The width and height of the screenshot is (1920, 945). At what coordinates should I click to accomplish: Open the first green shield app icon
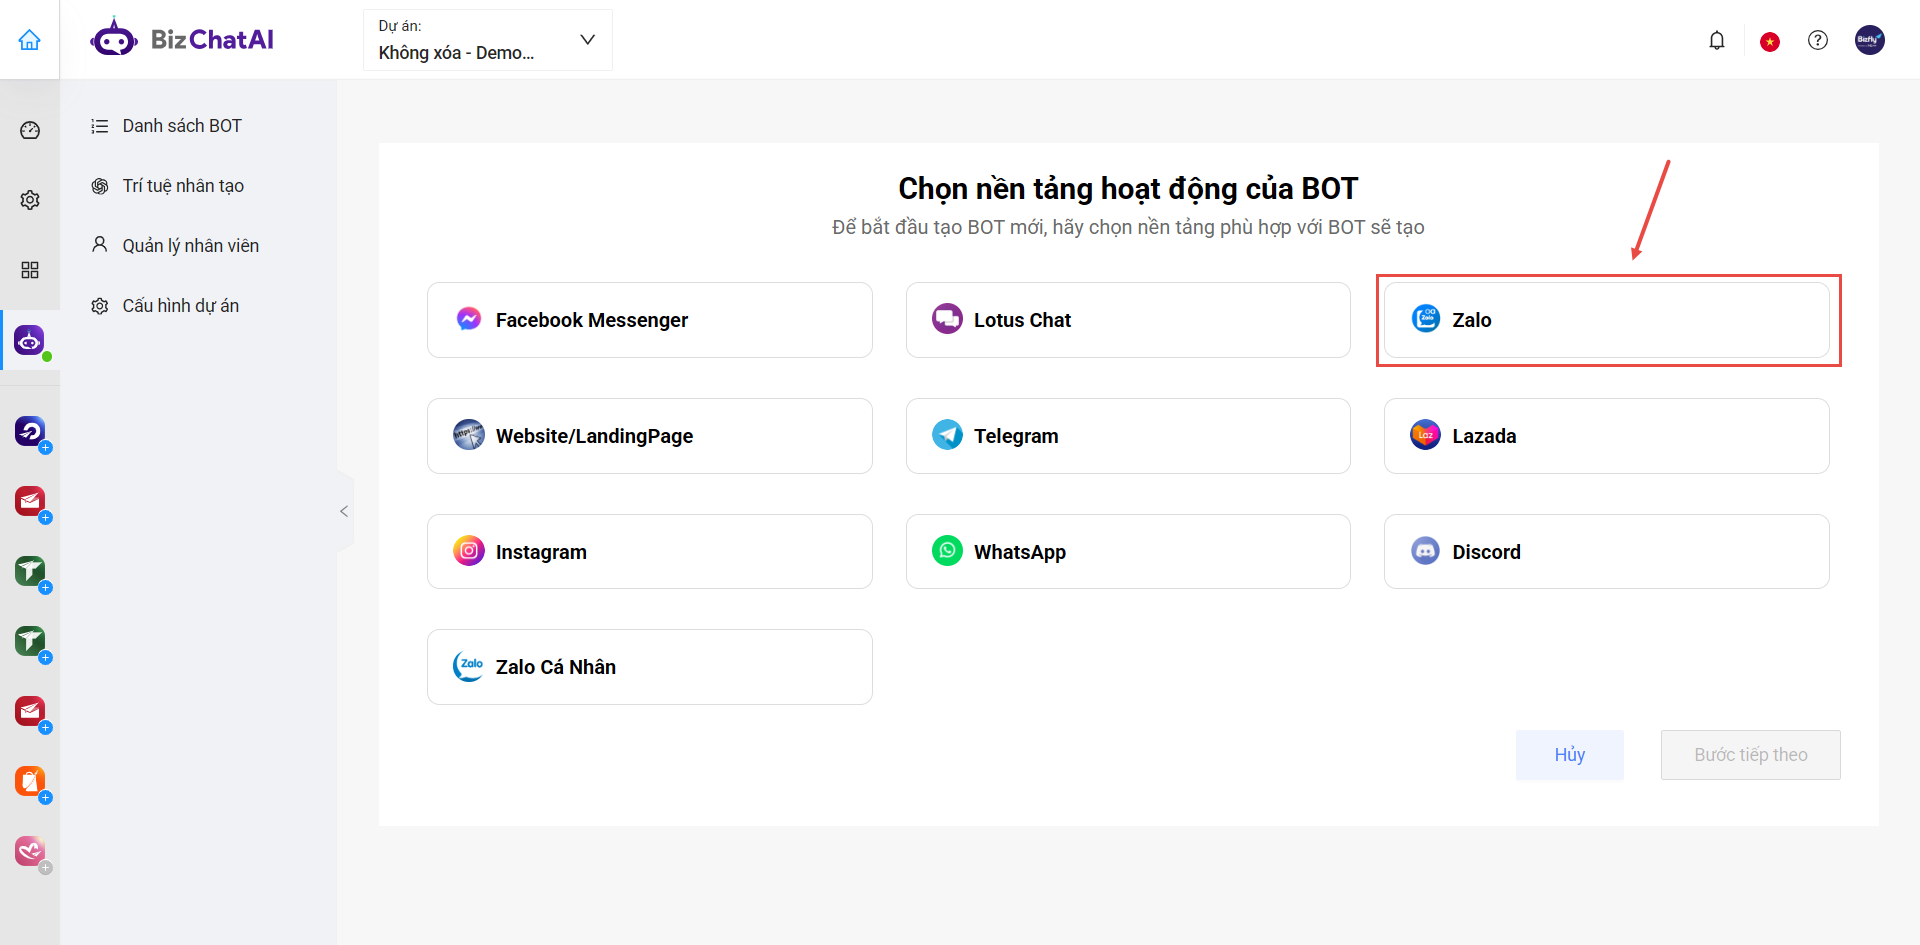click(30, 571)
